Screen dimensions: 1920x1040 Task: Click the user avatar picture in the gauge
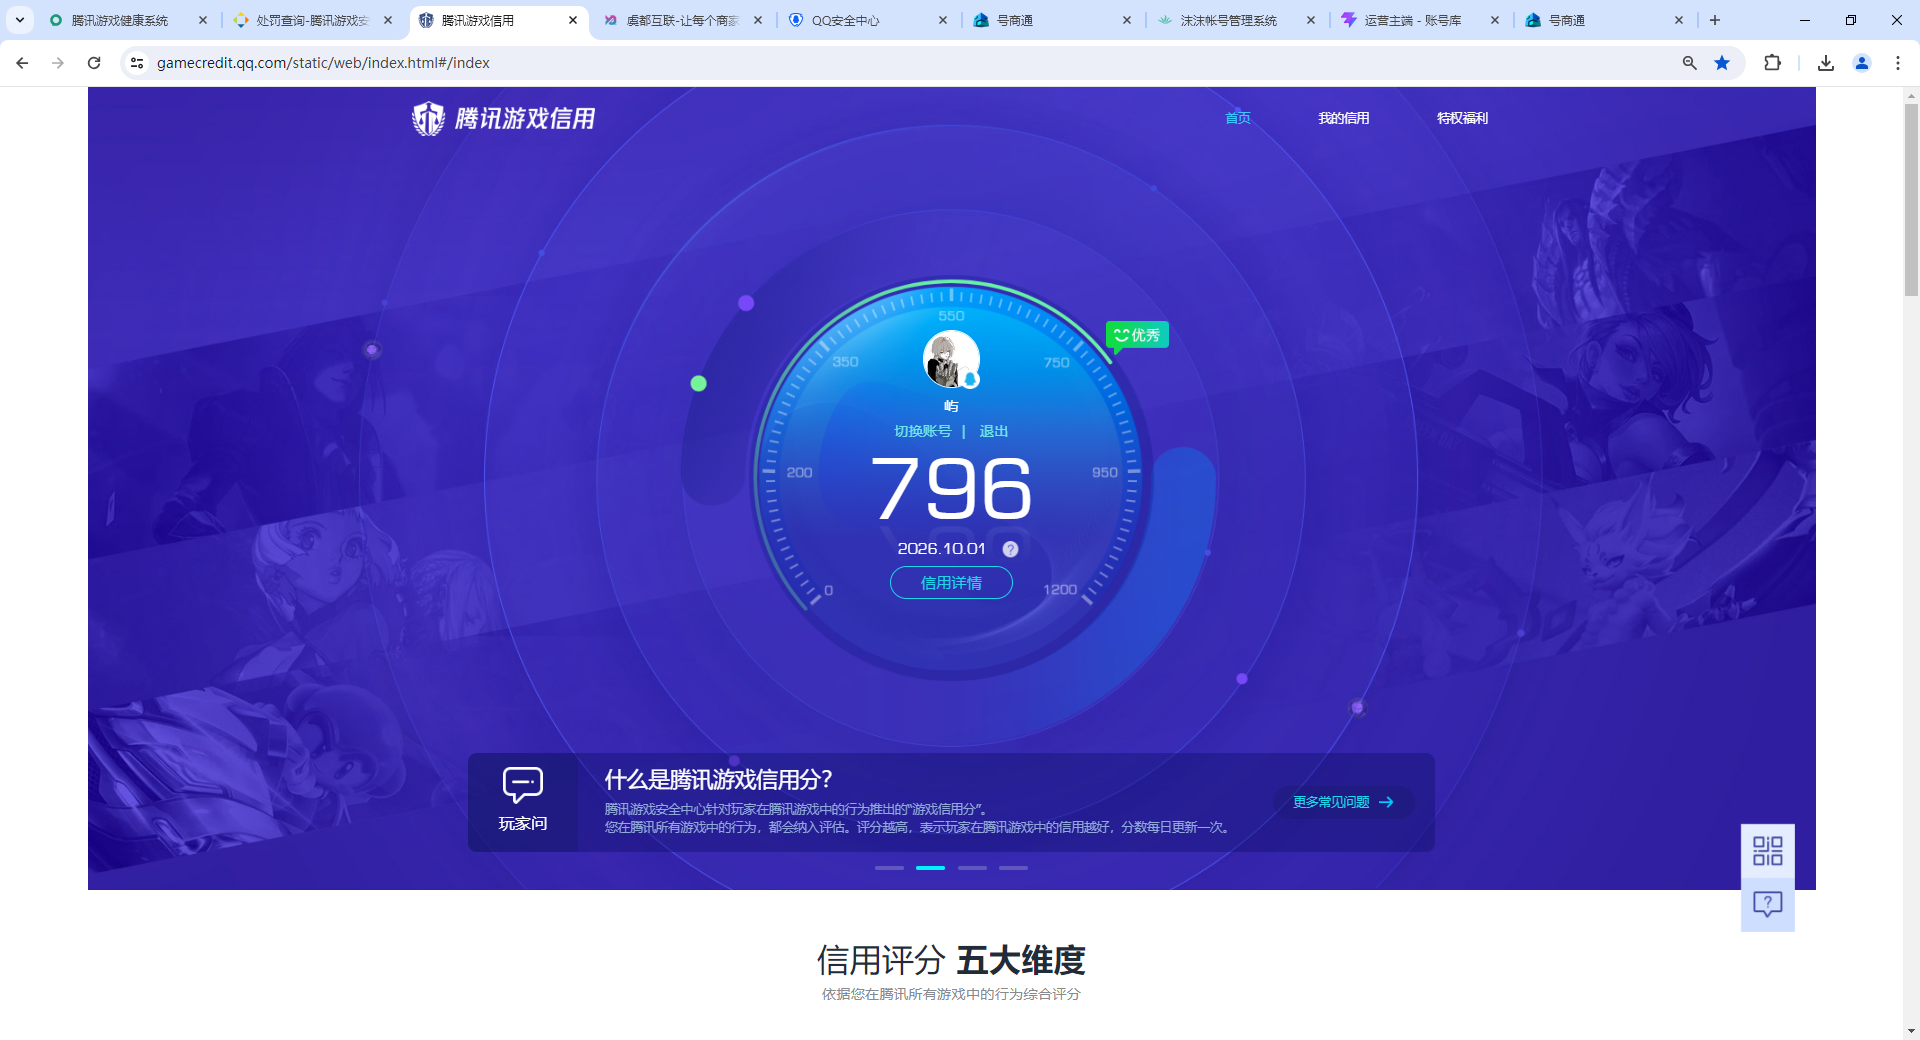(x=951, y=360)
